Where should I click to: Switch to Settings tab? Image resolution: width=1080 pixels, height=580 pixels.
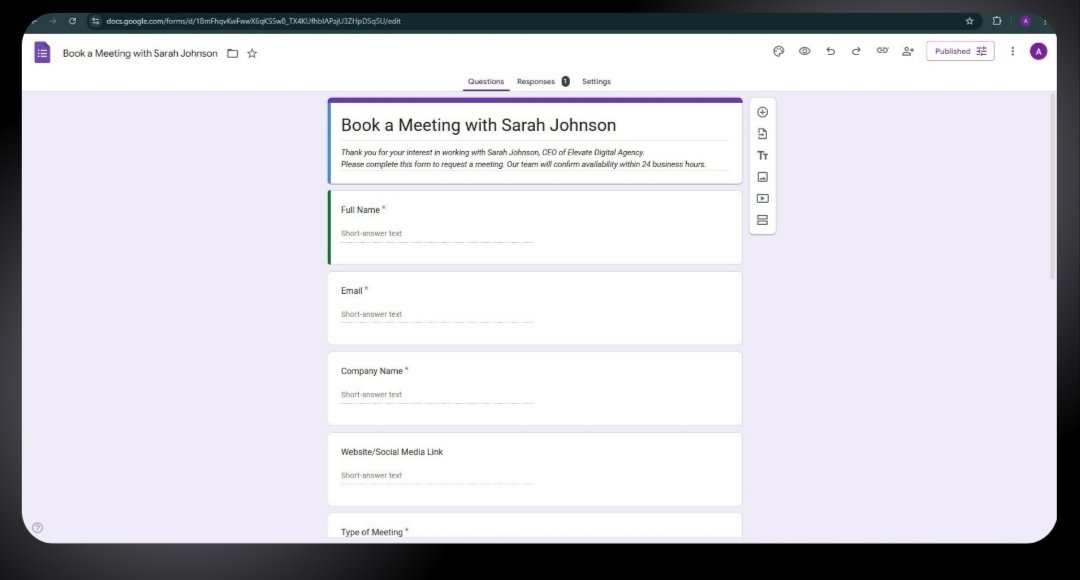click(596, 81)
